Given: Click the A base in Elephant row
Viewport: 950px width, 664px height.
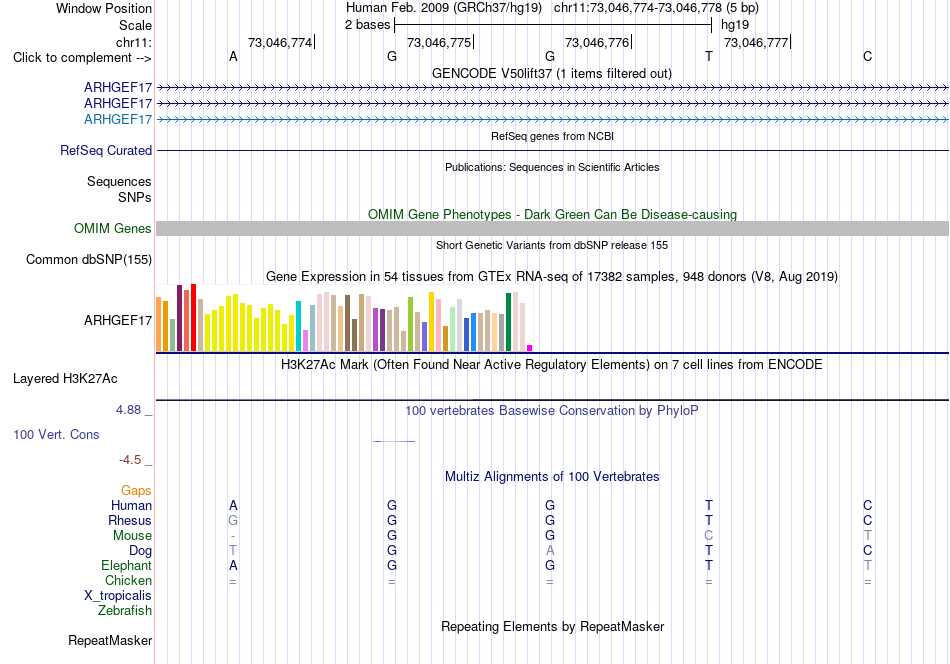Looking at the screenshot, I should [233, 565].
